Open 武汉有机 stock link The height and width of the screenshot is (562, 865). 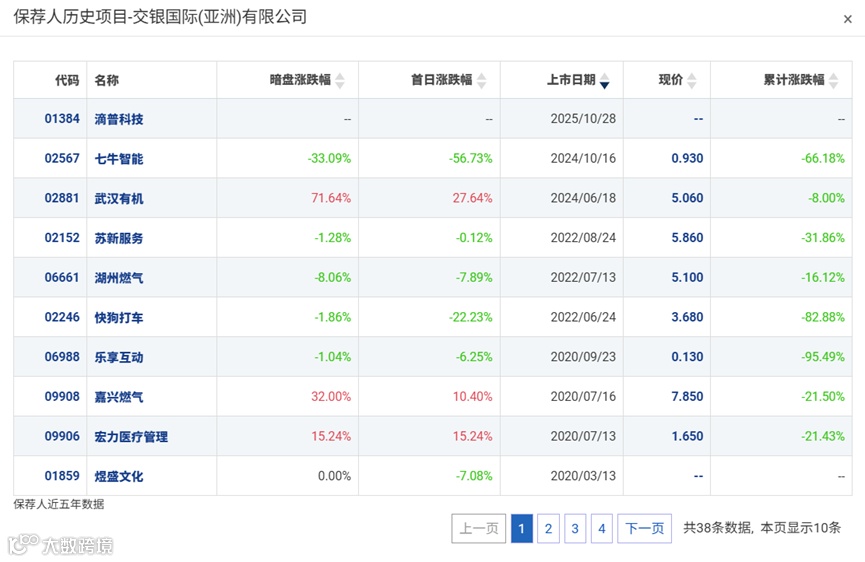pyautogui.click(x=119, y=199)
